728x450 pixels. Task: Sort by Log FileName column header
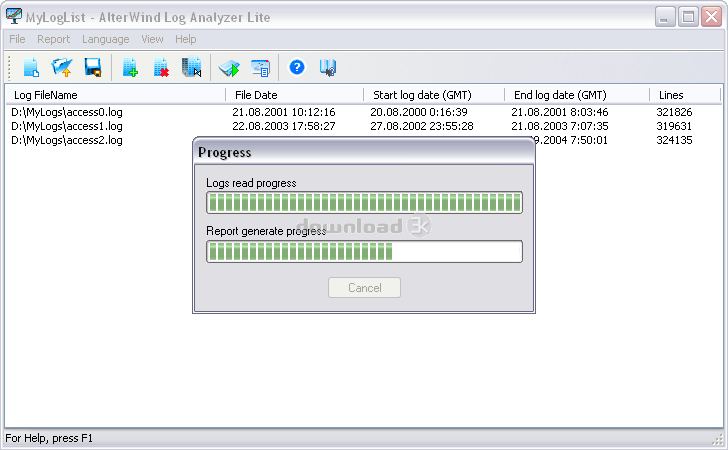pos(115,95)
